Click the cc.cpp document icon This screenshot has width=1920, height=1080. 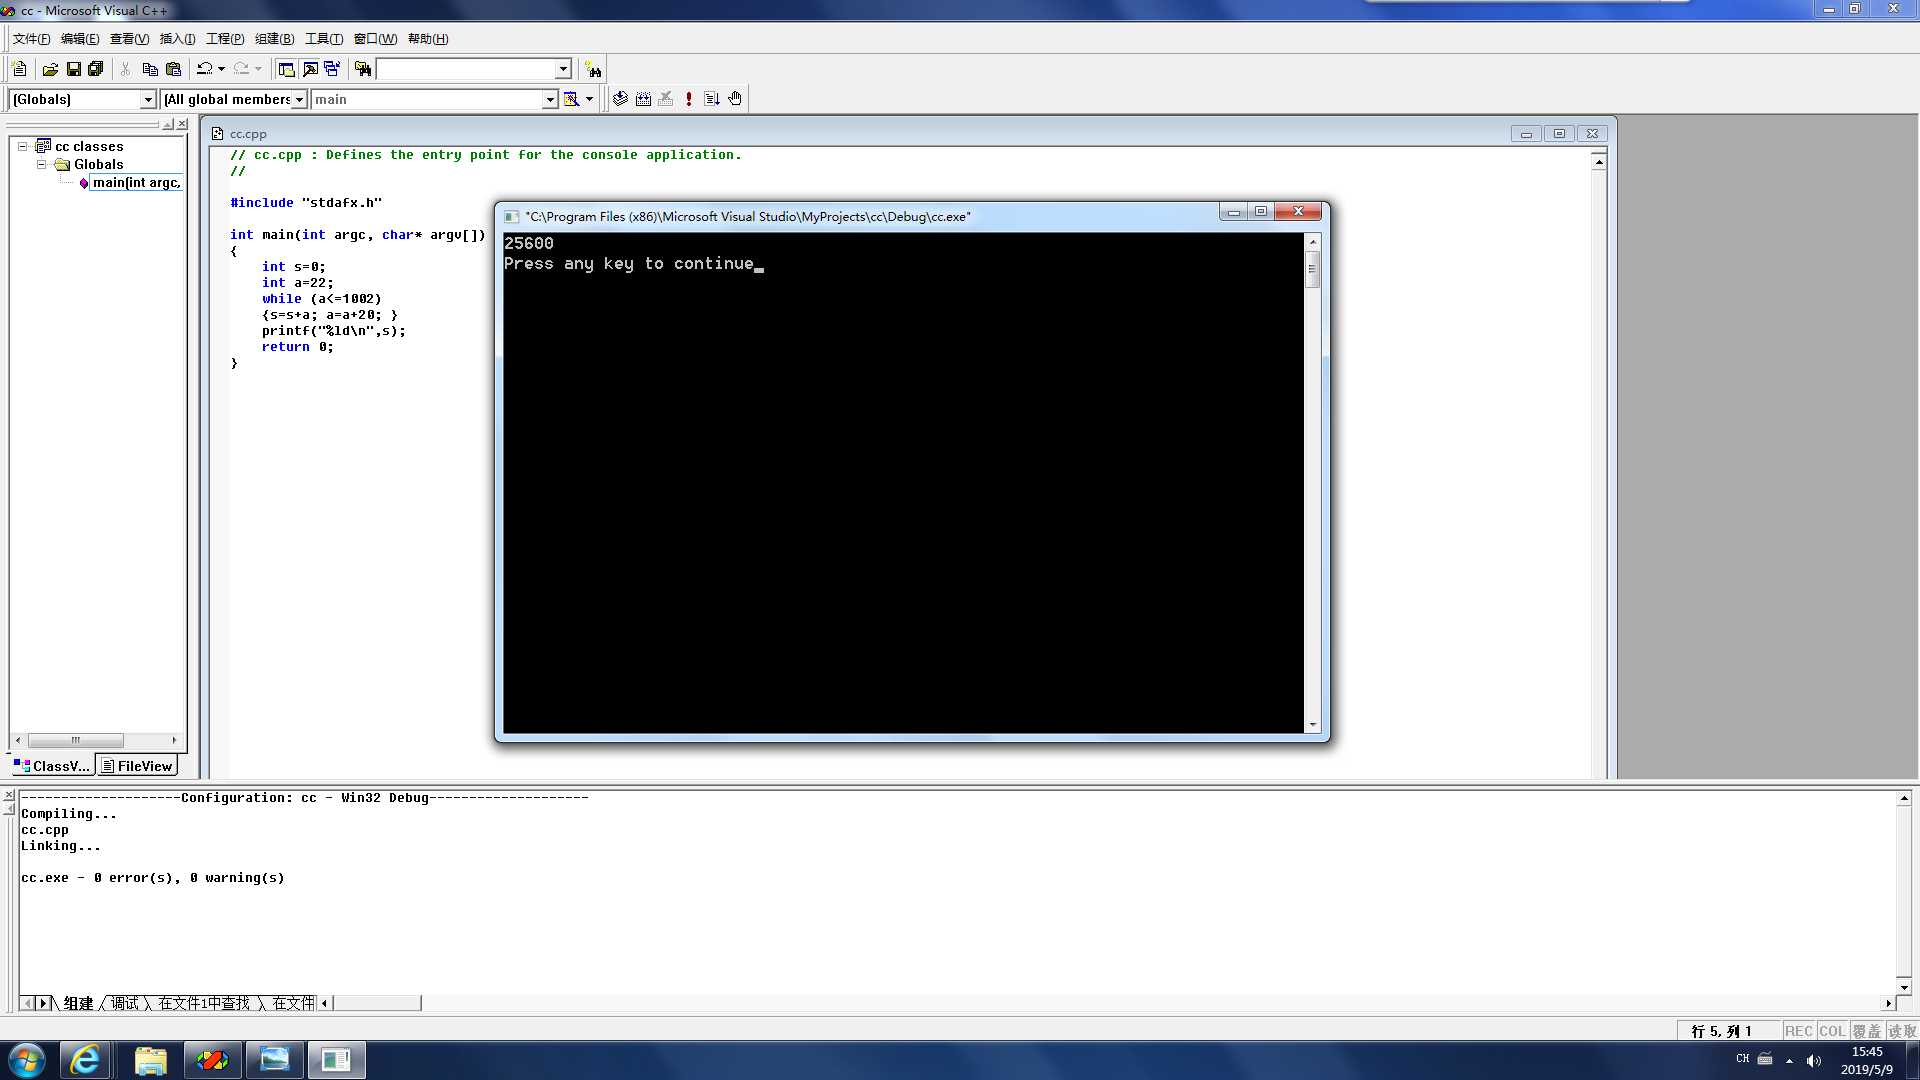[217, 133]
